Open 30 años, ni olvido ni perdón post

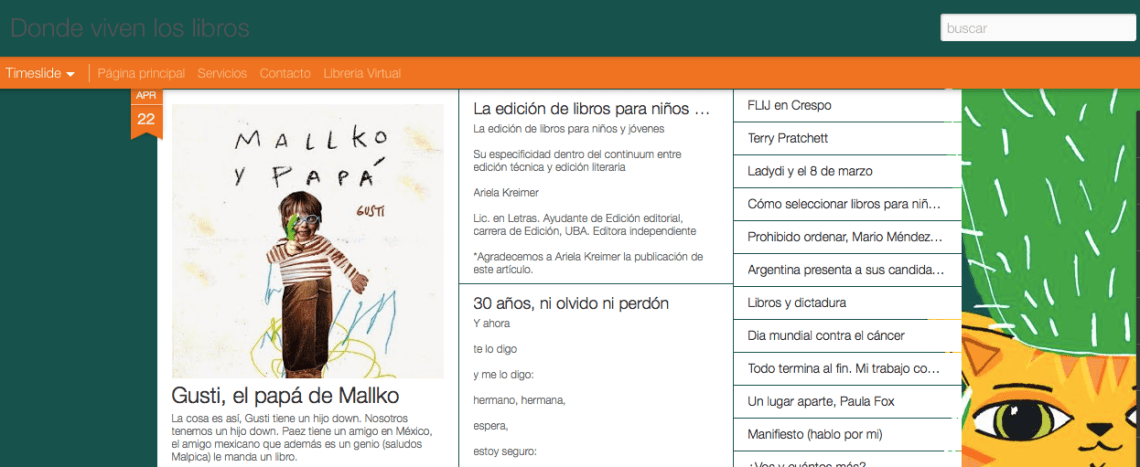(571, 303)
